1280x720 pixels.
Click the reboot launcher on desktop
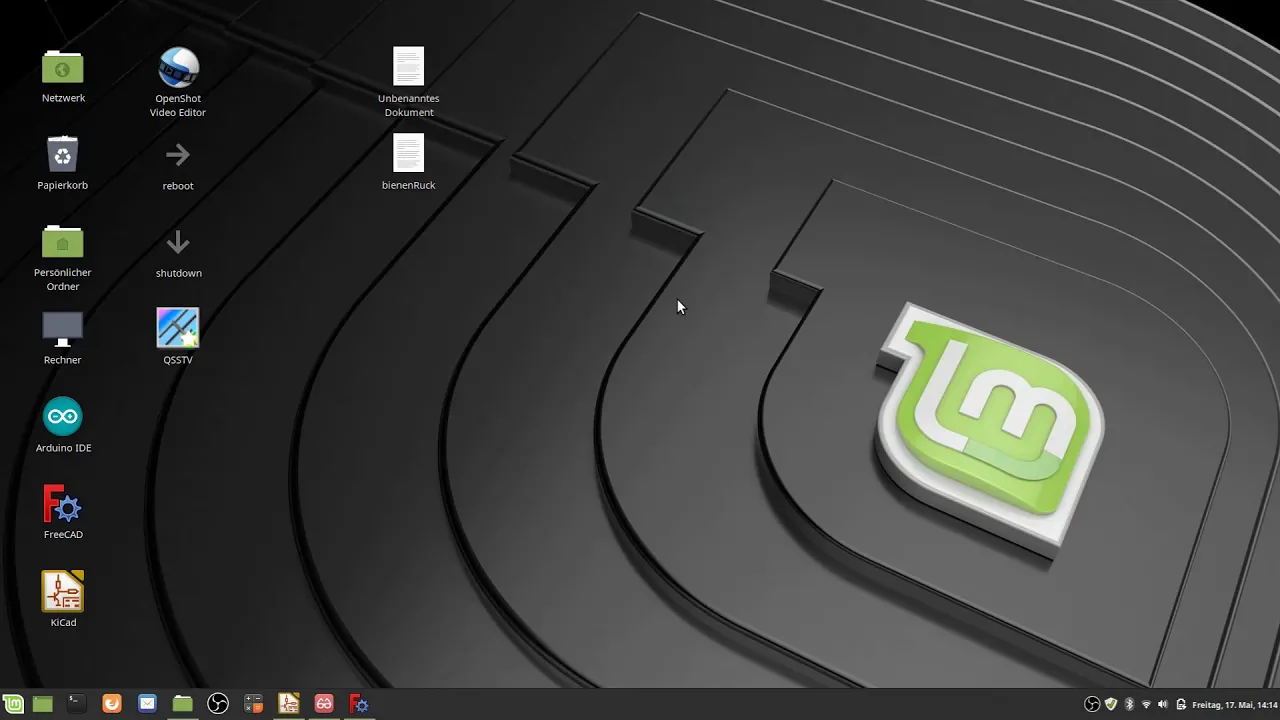point(178,155)
